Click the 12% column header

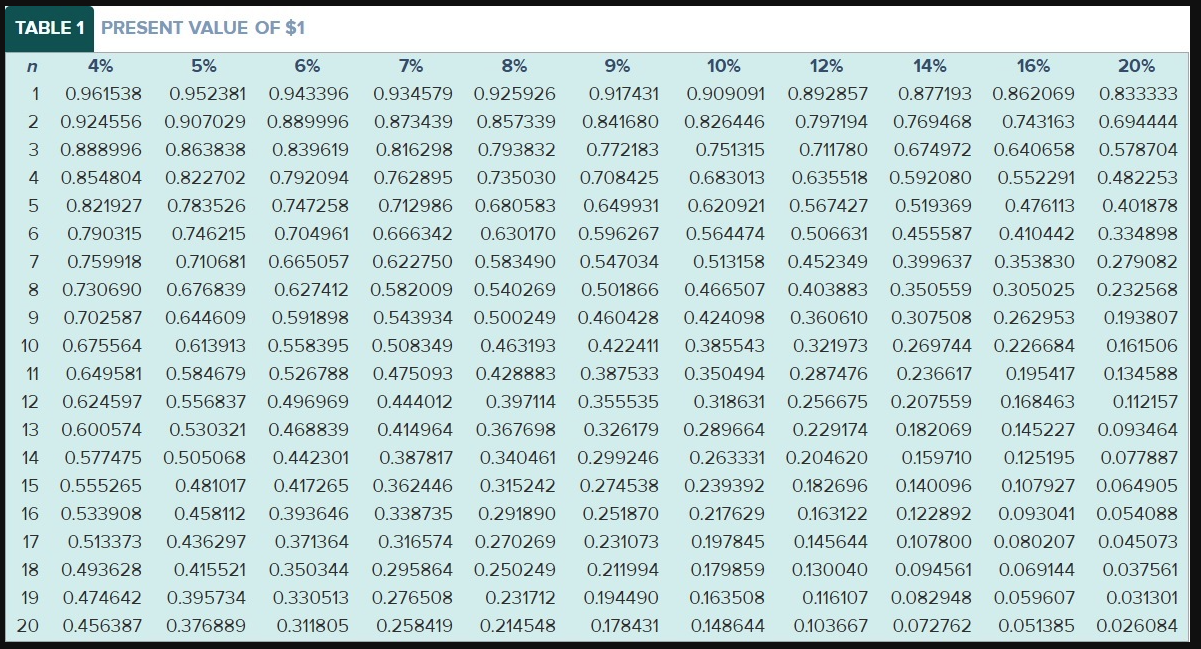826,66
